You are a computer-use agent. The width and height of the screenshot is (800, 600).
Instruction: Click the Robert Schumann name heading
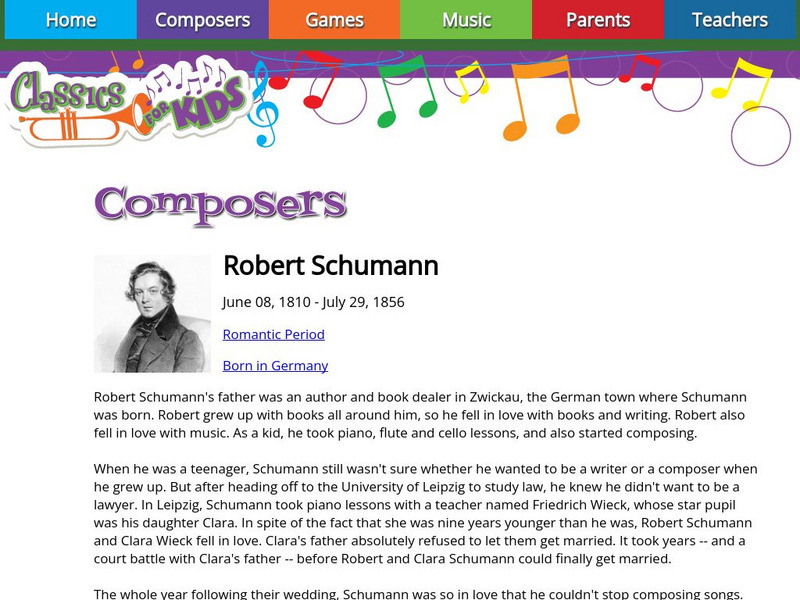(x=330, y=266)
